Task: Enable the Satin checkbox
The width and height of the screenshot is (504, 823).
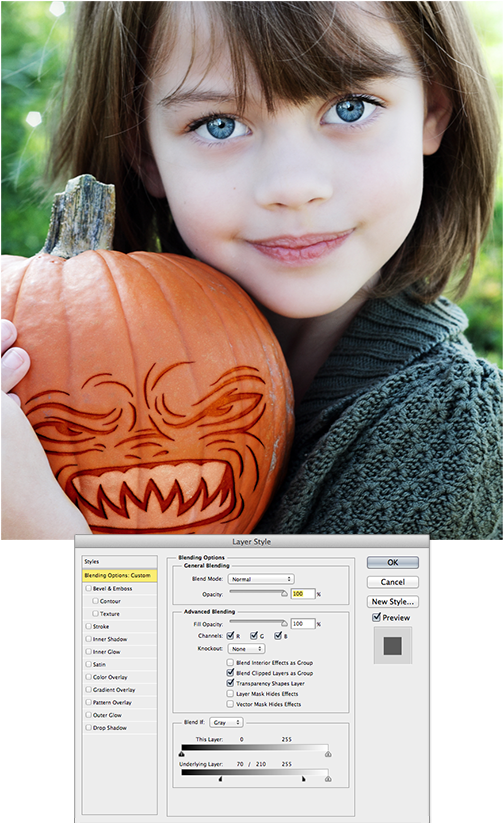Action: (89, 664)
